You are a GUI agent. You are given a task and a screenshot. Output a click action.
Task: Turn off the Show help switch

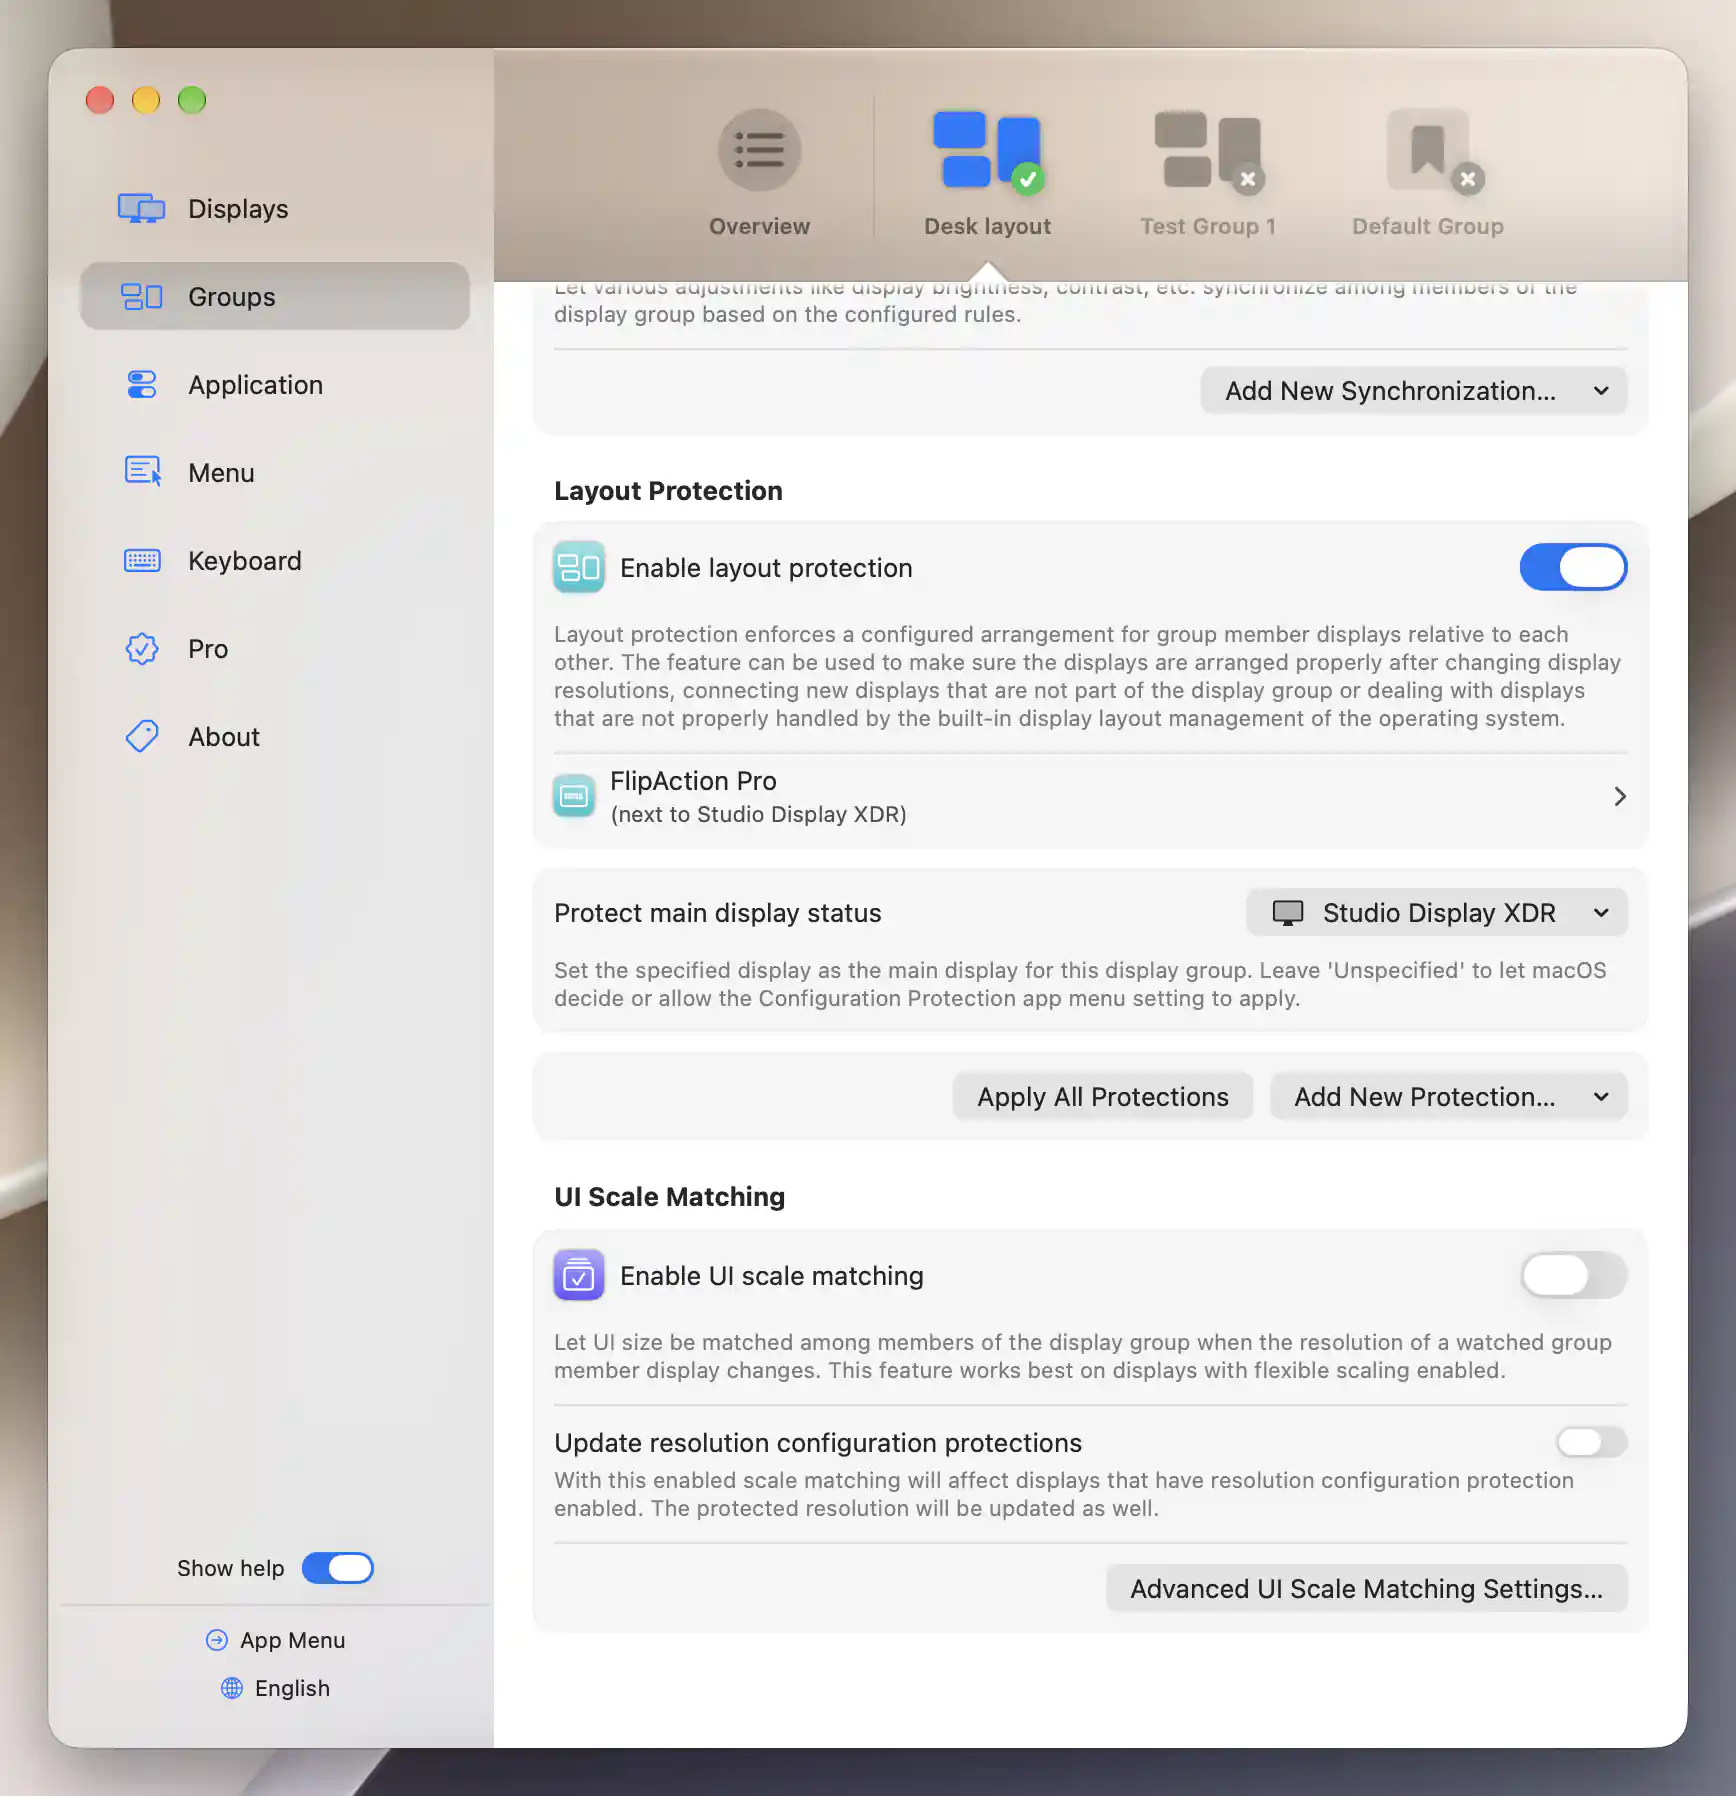click(338, 1568)
